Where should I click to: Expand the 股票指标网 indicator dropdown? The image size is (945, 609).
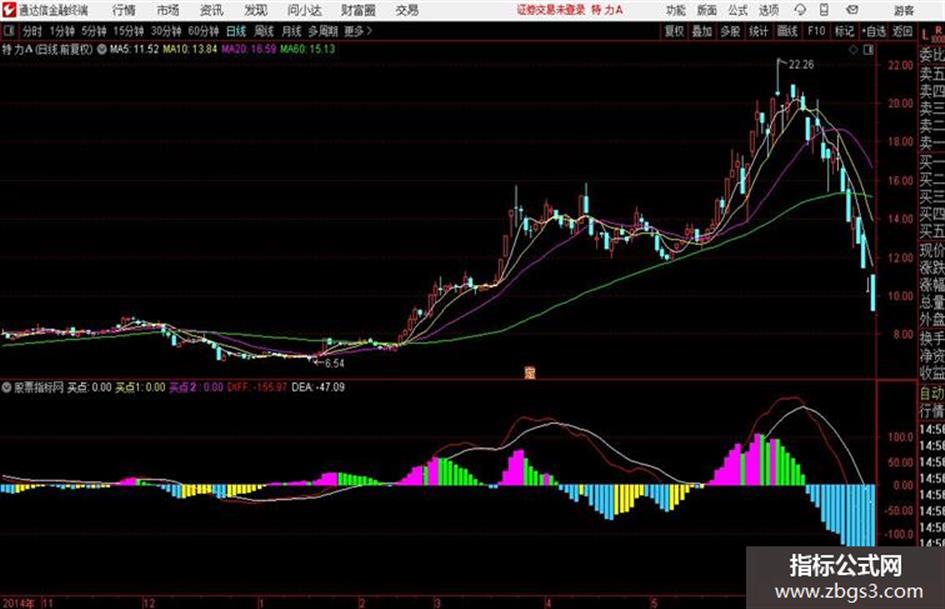tap(7, 387)
